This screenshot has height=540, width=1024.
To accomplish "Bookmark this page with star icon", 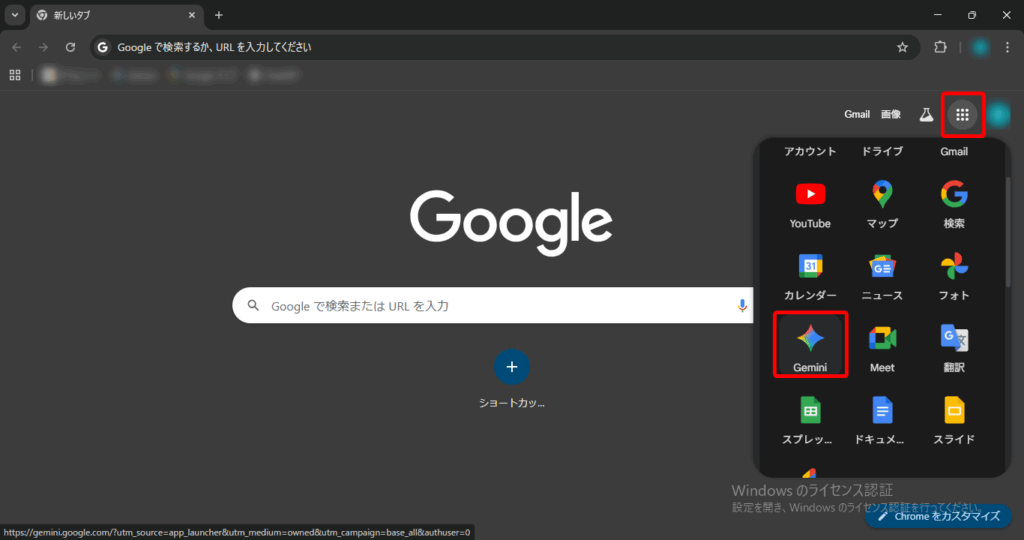I will [902, 47].
